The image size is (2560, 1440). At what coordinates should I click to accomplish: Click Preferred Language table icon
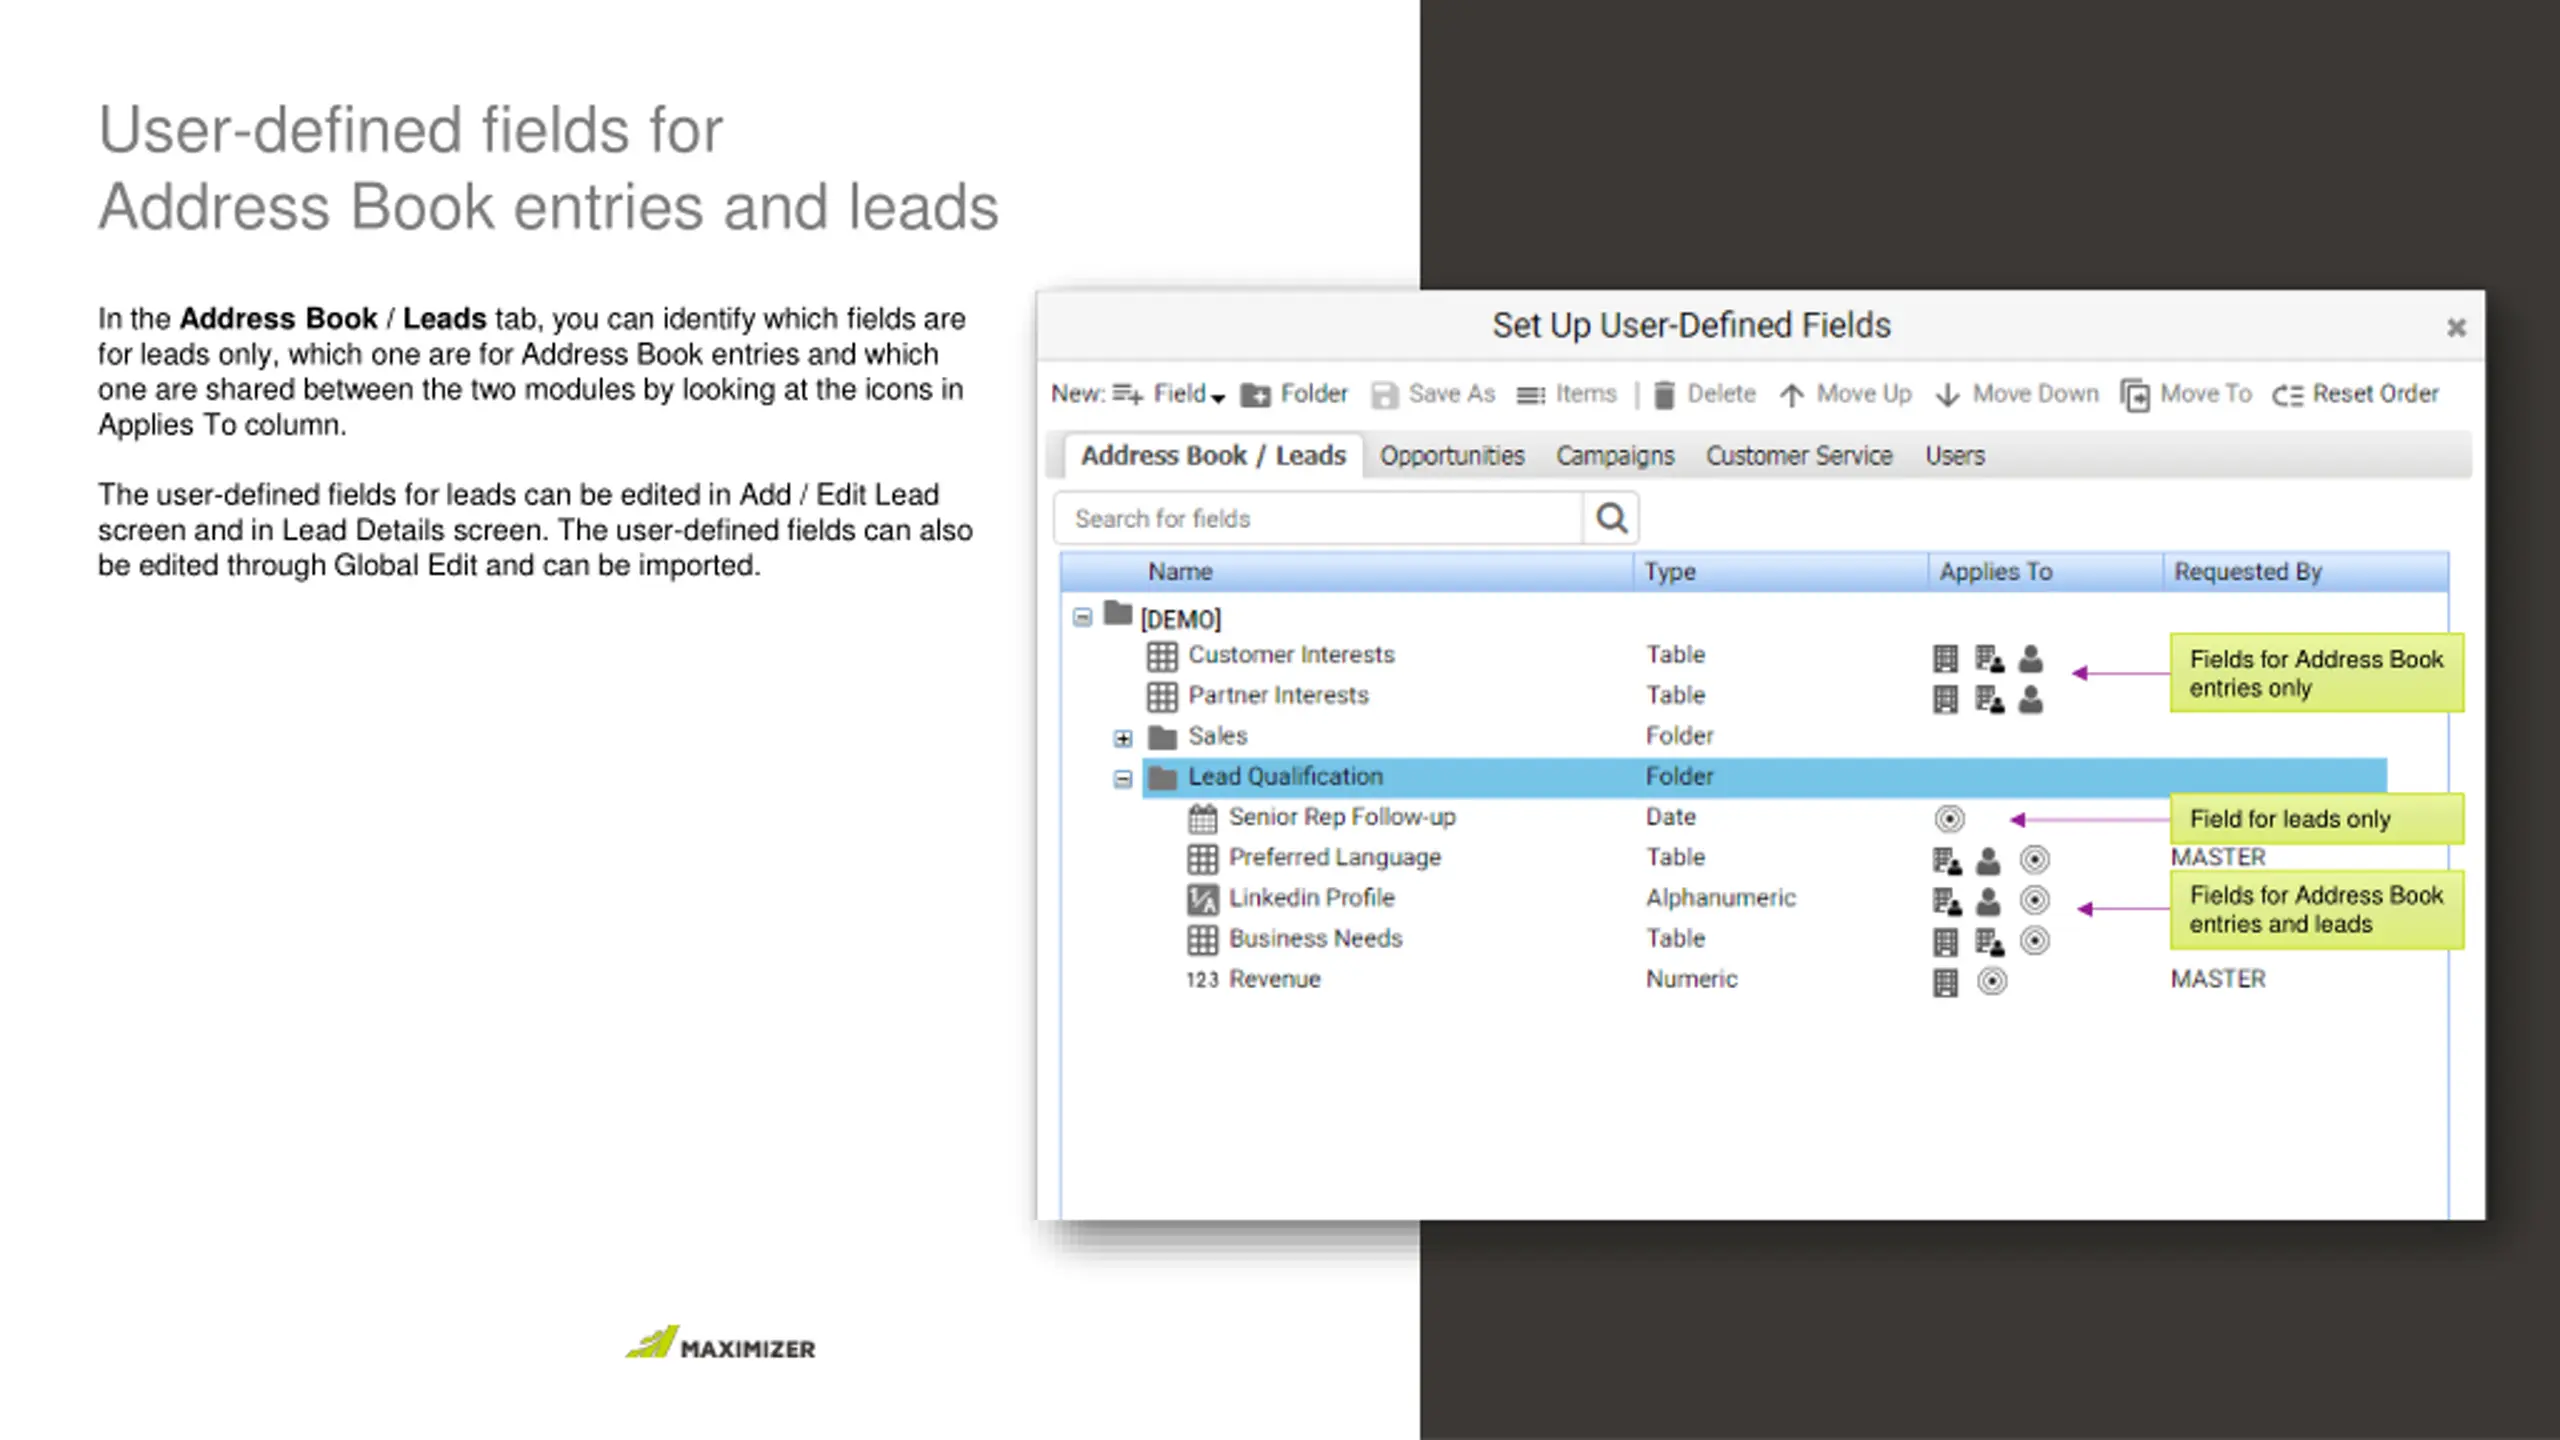[1202, 859]
